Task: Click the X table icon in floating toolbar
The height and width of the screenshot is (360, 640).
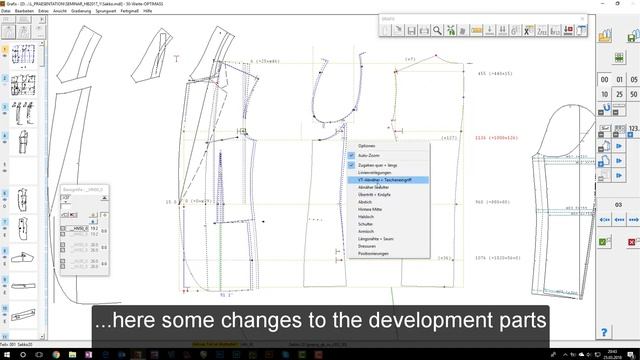Action: (529, 31)
